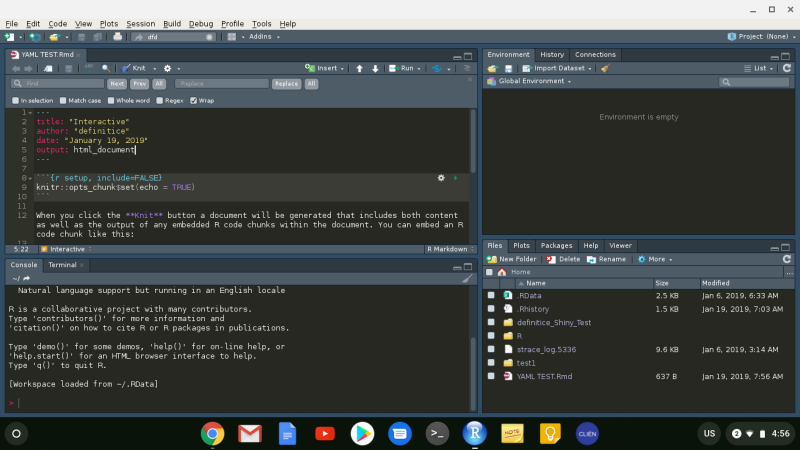Uncheck the Wrap search option
Screen dimensions: 800x450
pos(193,100)
